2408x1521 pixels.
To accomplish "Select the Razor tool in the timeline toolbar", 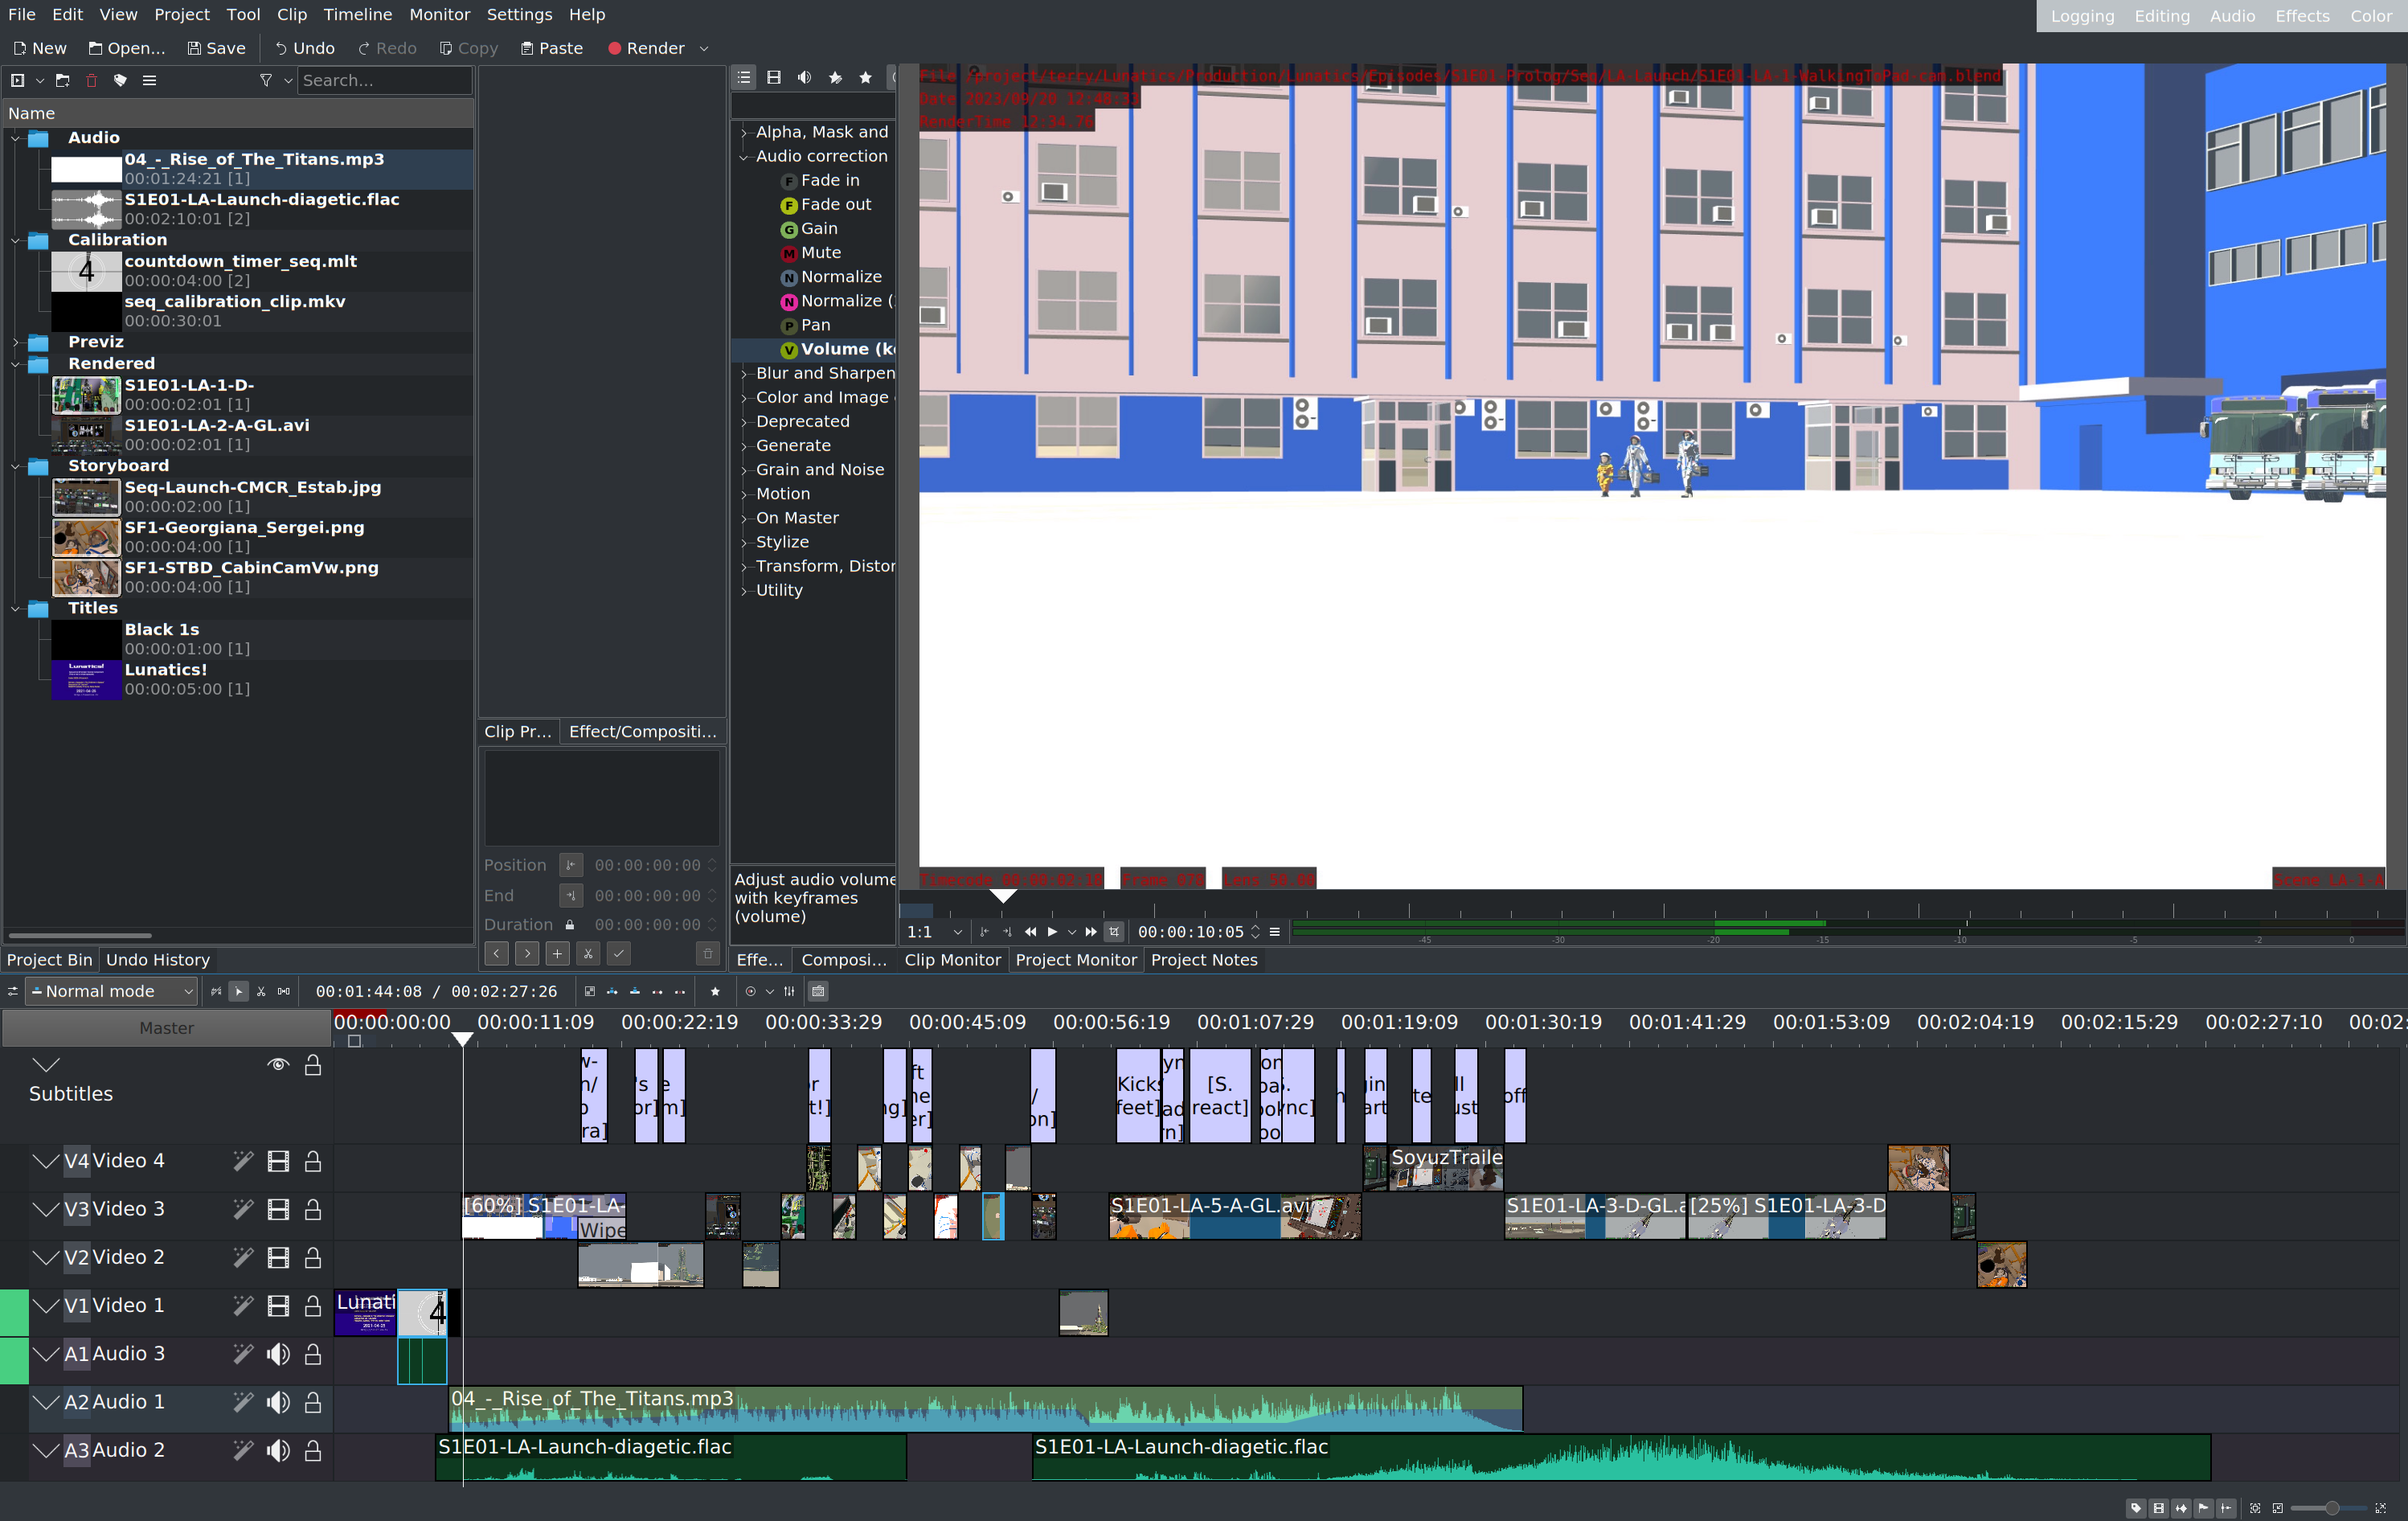I will click(x=261, y=991).
